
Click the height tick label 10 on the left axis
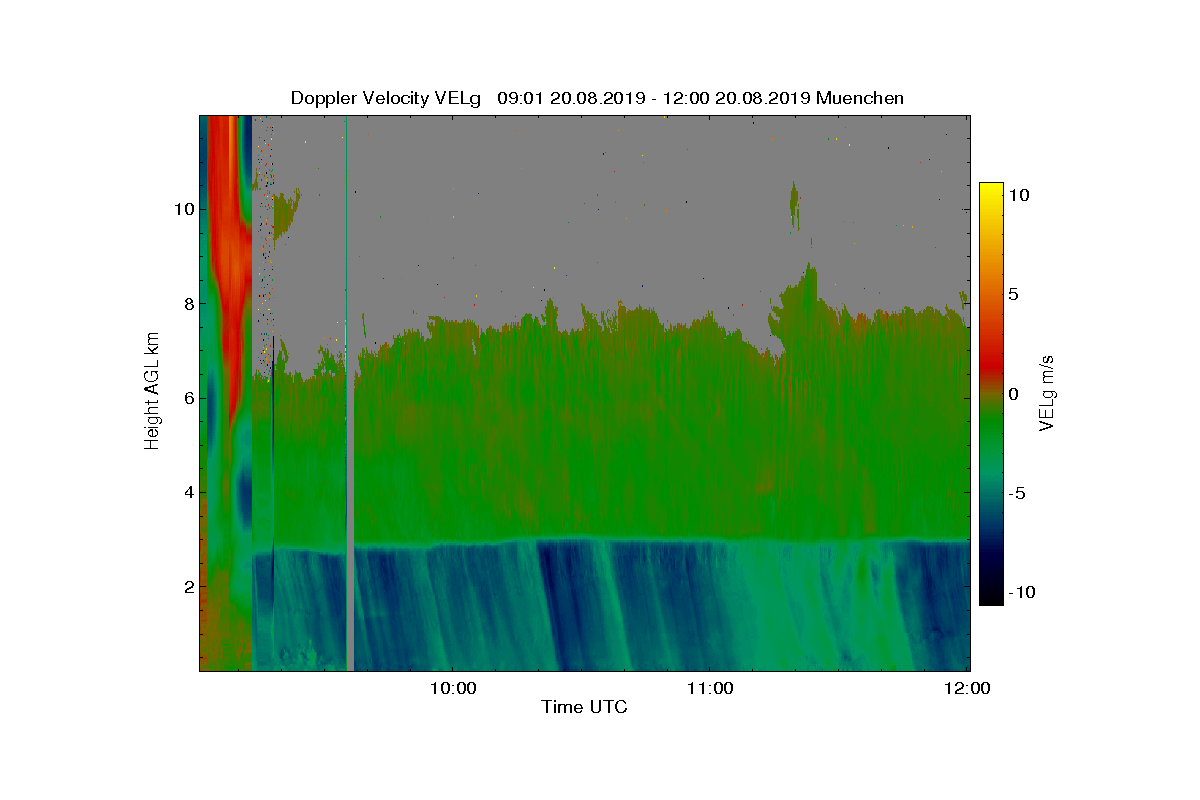(182, 209)
